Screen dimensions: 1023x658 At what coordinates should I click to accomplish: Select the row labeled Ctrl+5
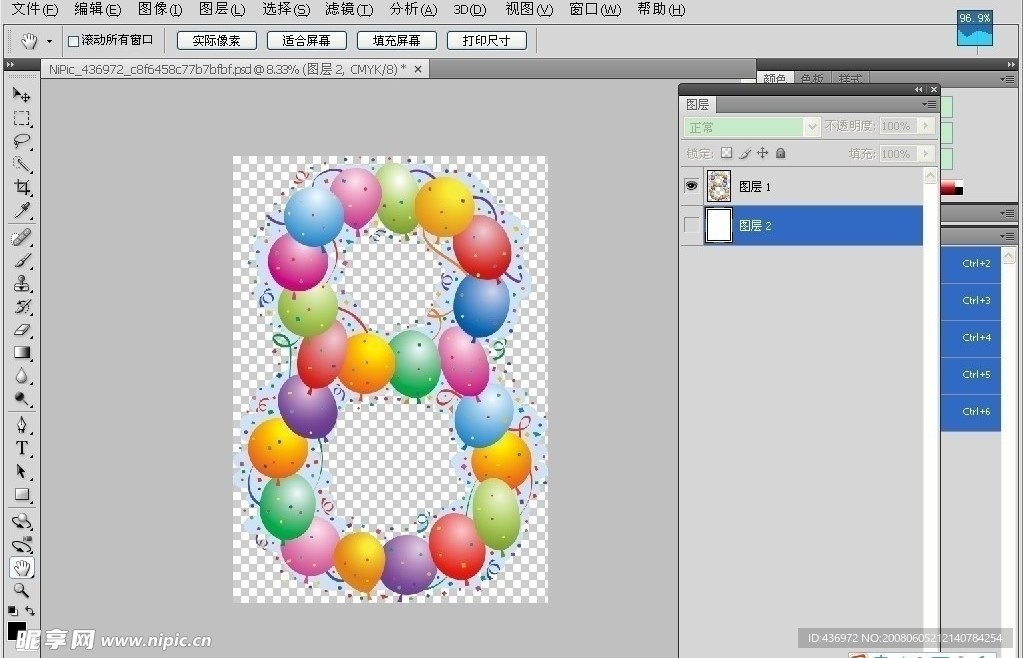click(x=971, y=375)
